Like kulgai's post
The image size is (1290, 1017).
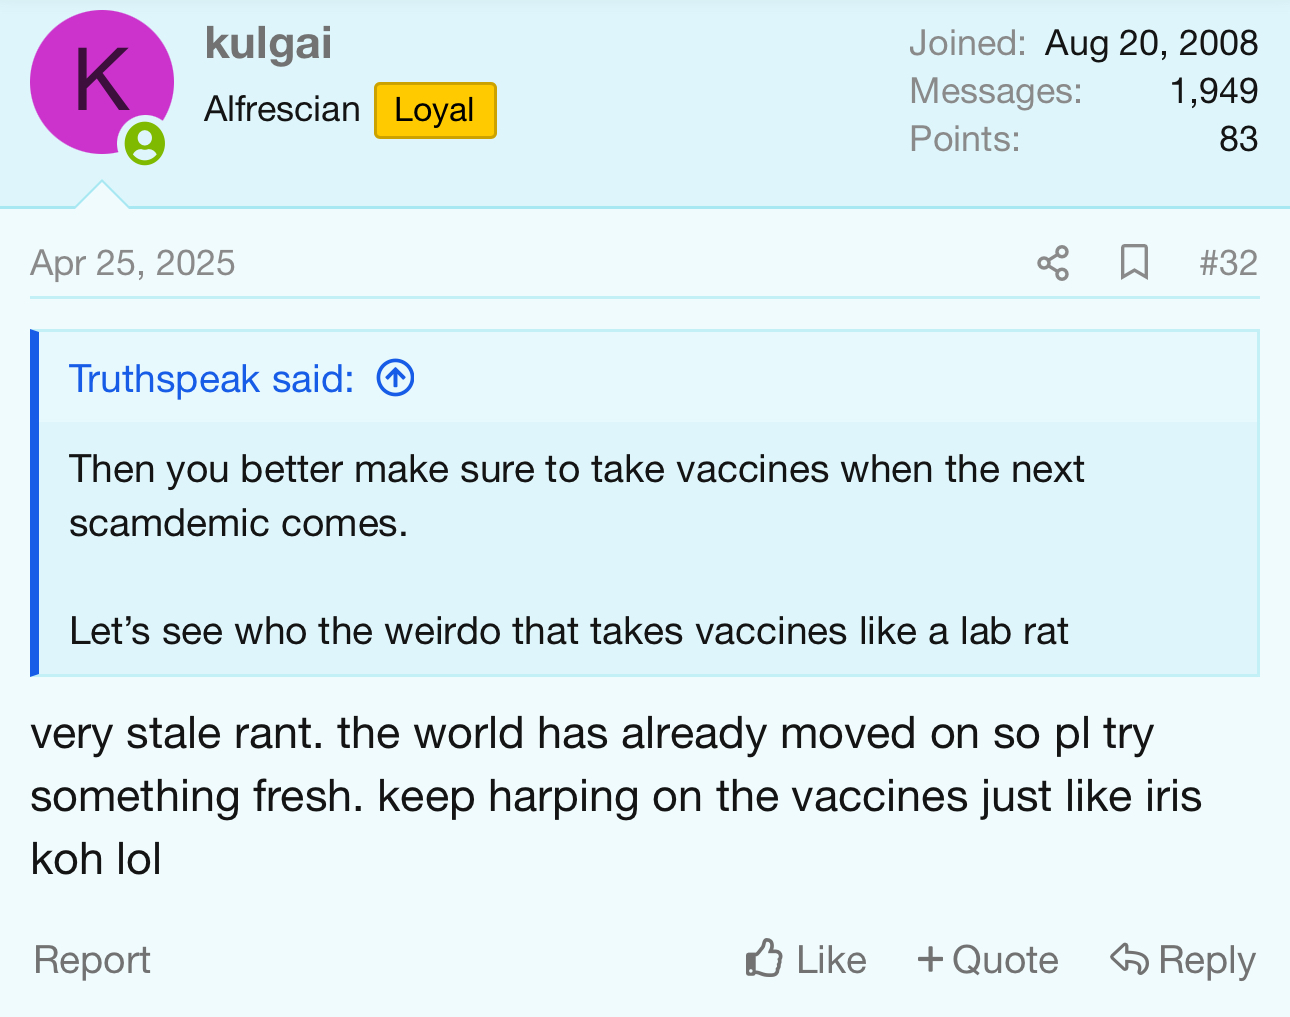pos(806,960)
